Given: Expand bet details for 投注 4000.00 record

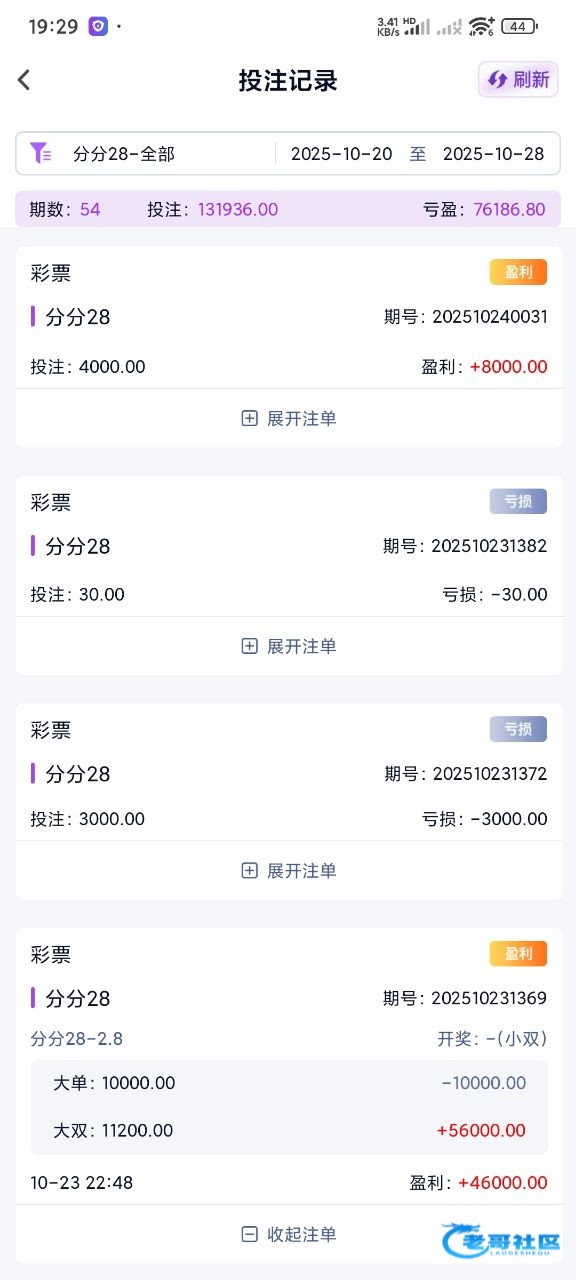Looking at the screenshot, I should click(x=289, y=418).
